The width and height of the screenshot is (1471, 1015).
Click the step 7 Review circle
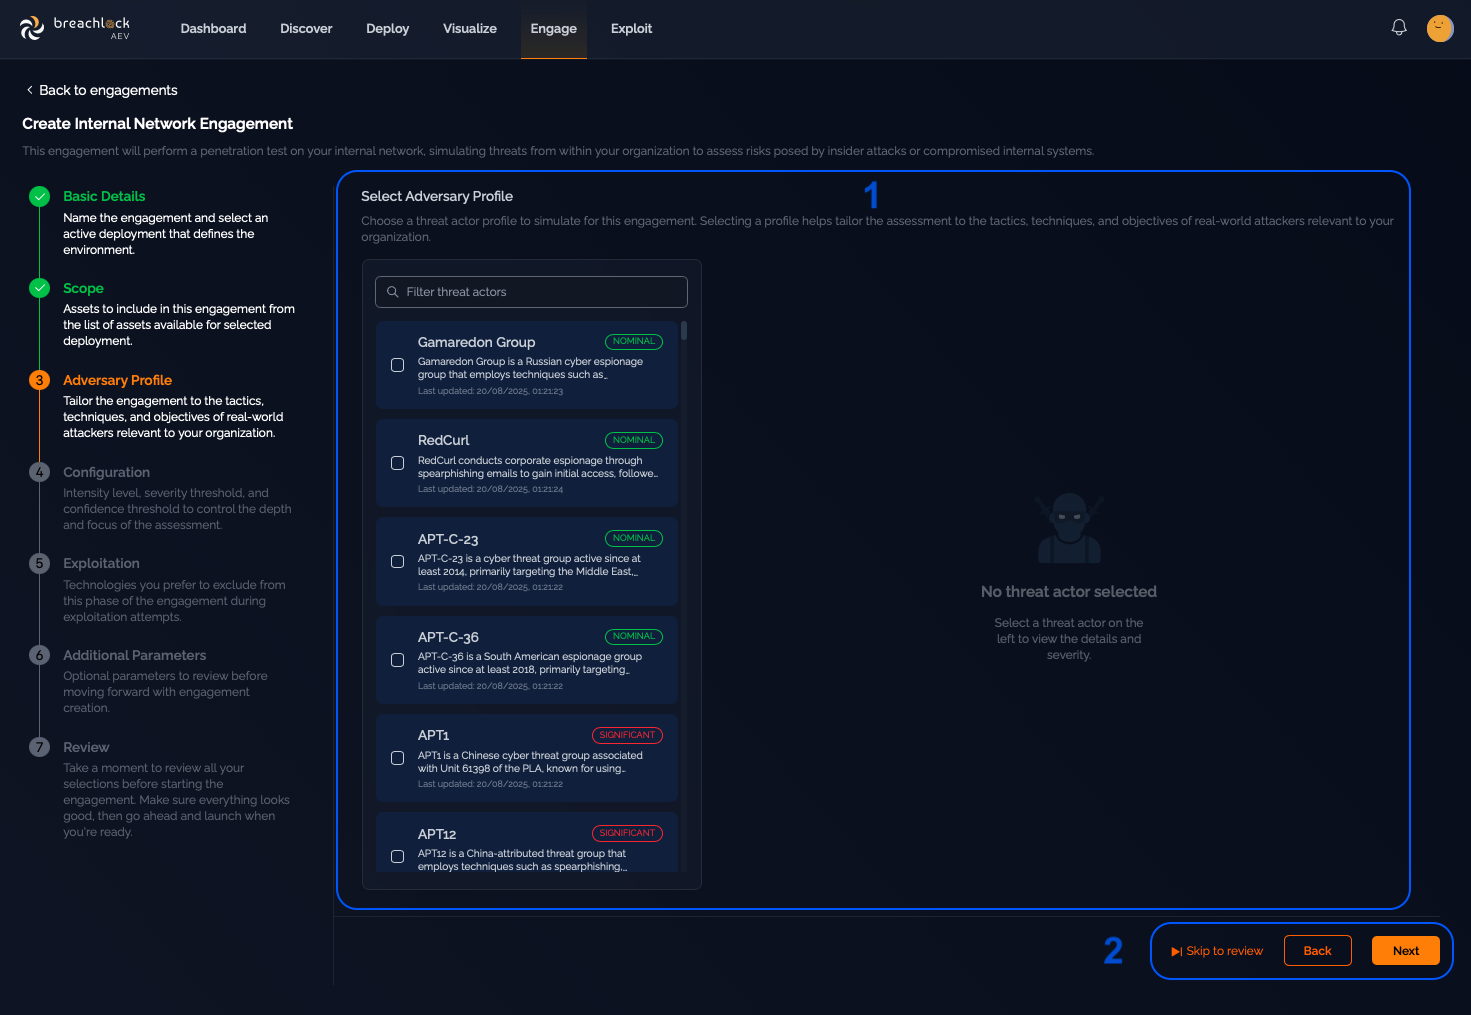click(39, 747)
